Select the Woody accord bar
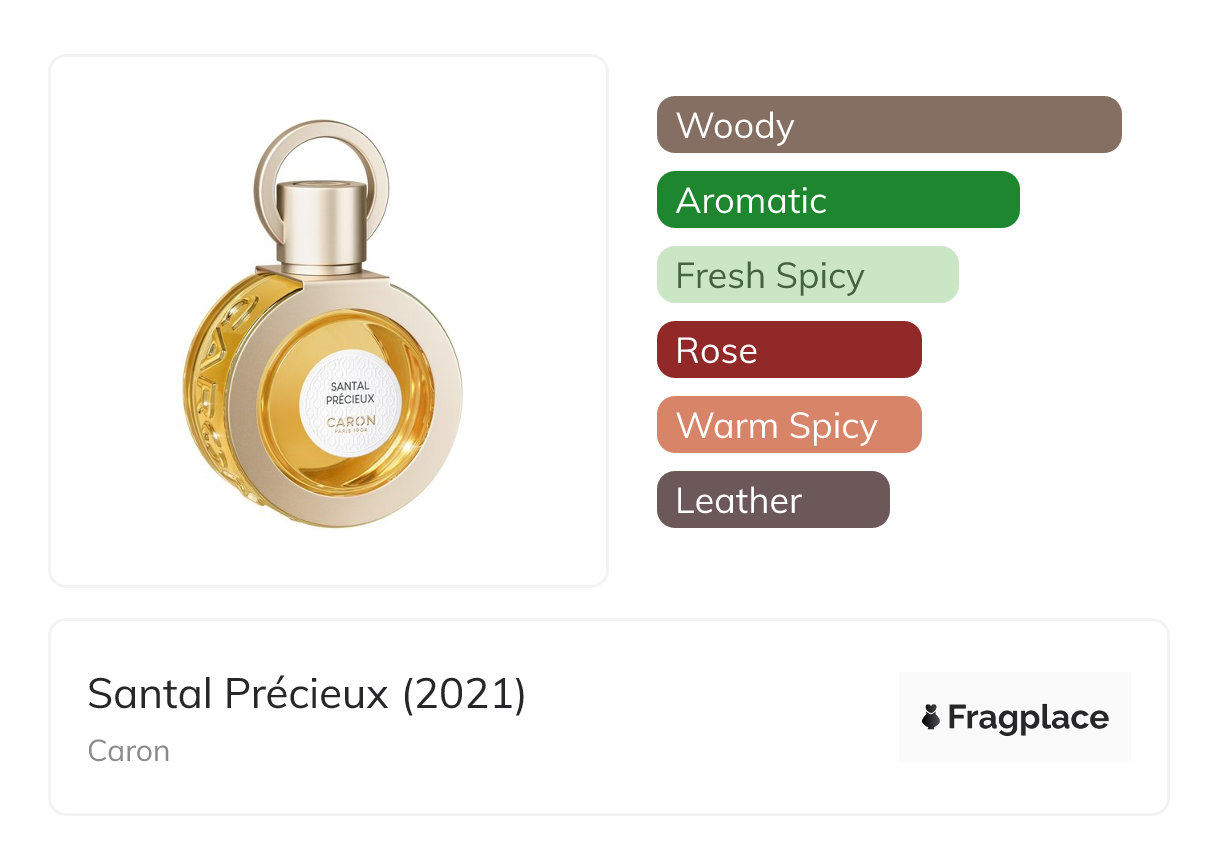1218x864 pixels. point(888,125)
